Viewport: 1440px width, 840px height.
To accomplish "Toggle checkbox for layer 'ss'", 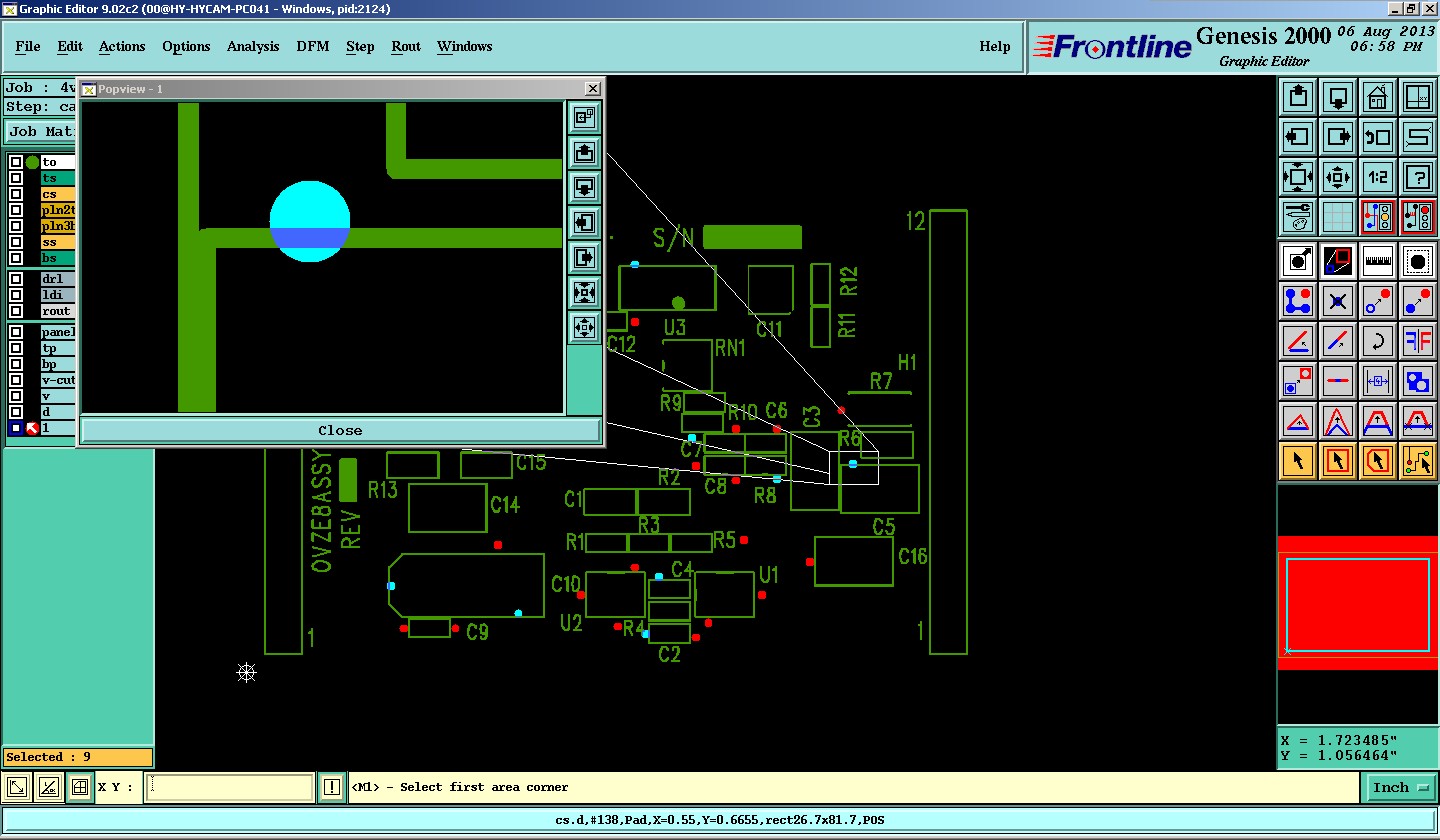I will (x=16, y=242).
